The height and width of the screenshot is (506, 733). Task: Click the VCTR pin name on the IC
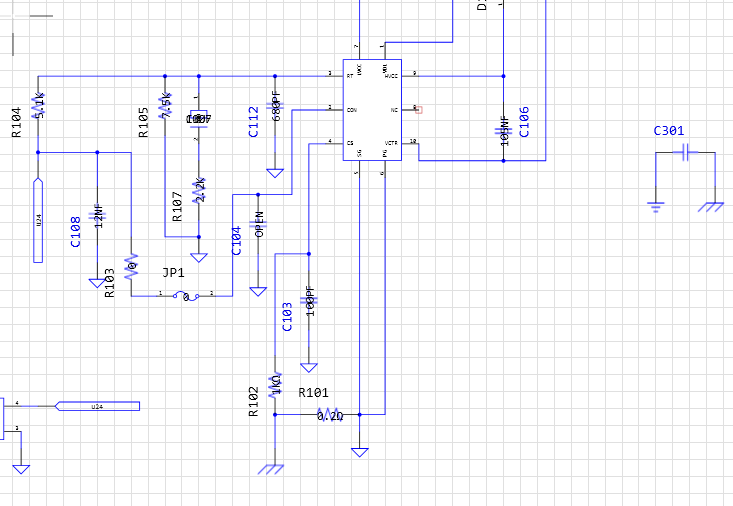click(x=391, y=143)
